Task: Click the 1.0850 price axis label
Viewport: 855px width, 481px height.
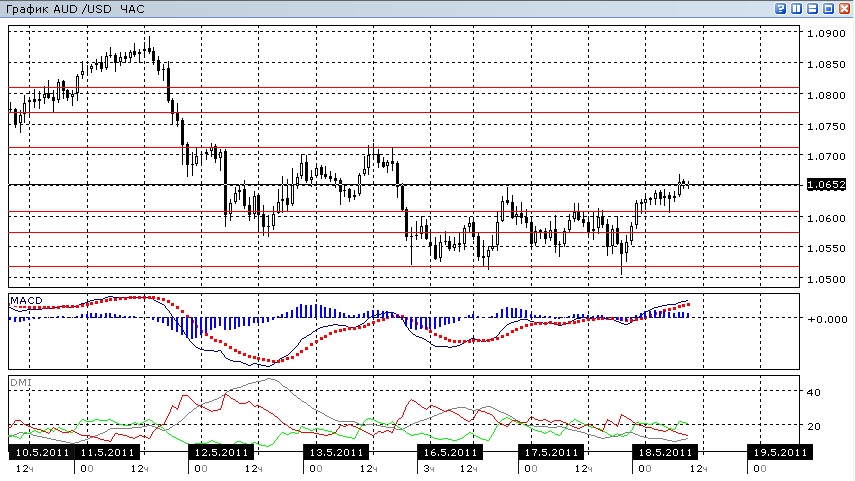Action: [826, 64]
